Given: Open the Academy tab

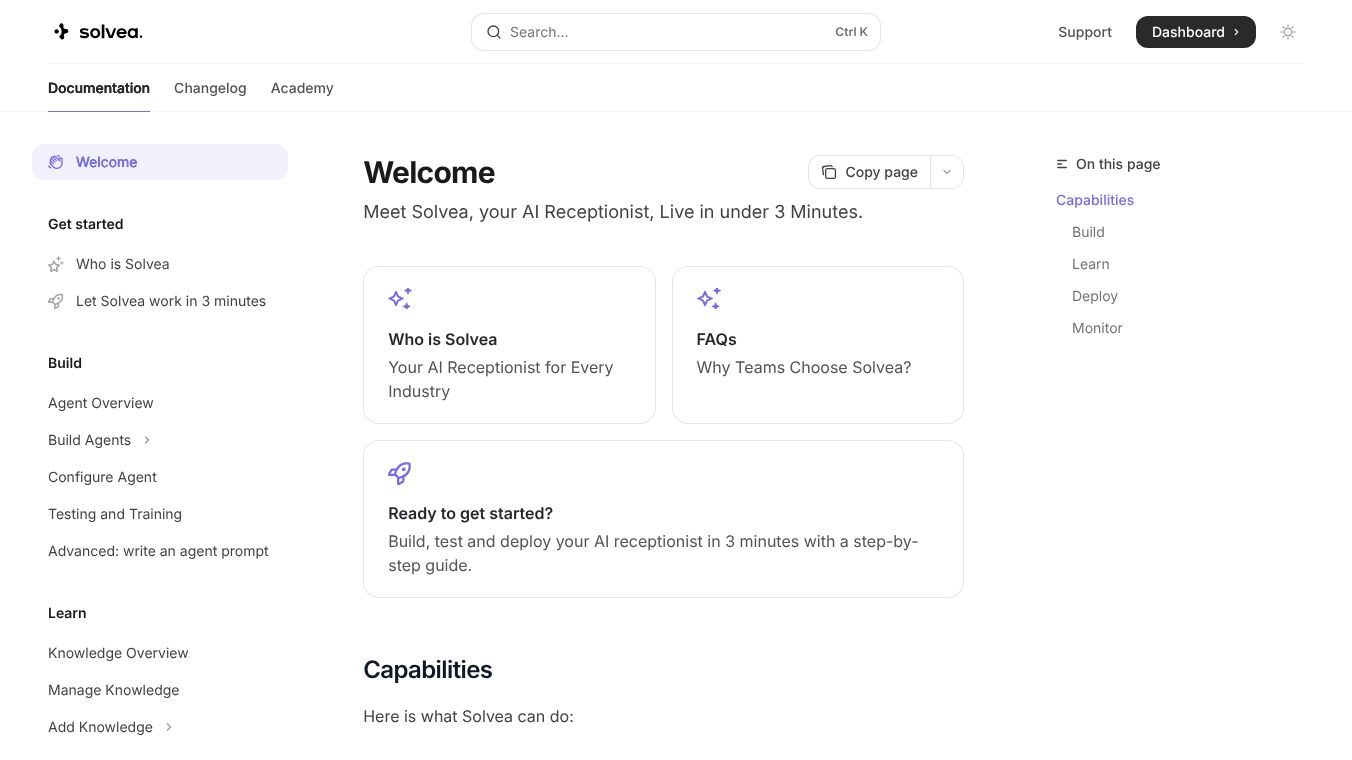Looking at the screenshot, I should pyautogui.click(x=302, y=88).
